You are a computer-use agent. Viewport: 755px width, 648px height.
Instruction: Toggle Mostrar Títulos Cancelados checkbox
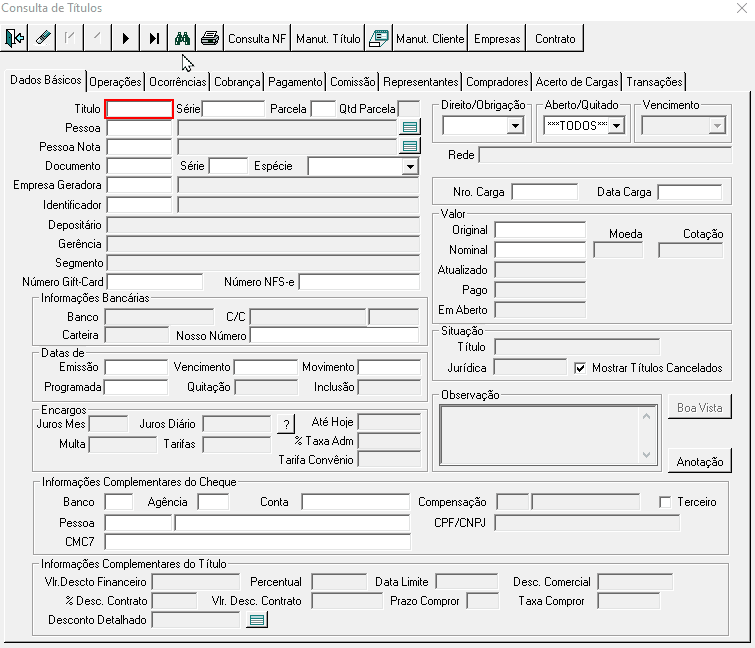(580, 368)
